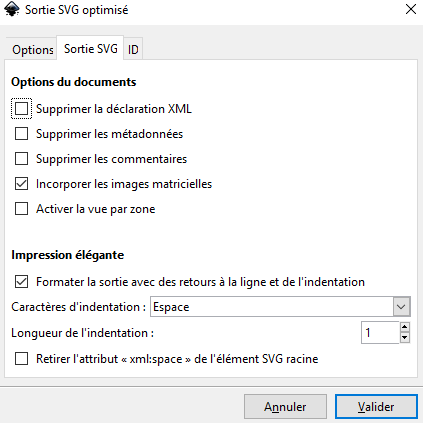Viewport: 423px width, 423px height.
Task: Select the Espace combo box field
Action: click(280, 306)
